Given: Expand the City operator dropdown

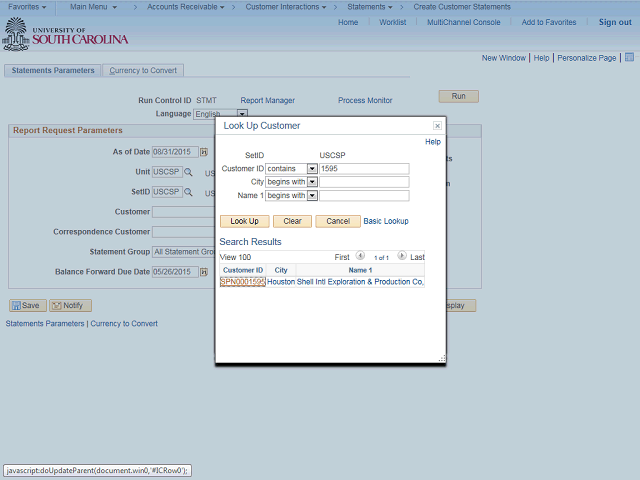Looking at the screenshot, I should pos(312,182).
